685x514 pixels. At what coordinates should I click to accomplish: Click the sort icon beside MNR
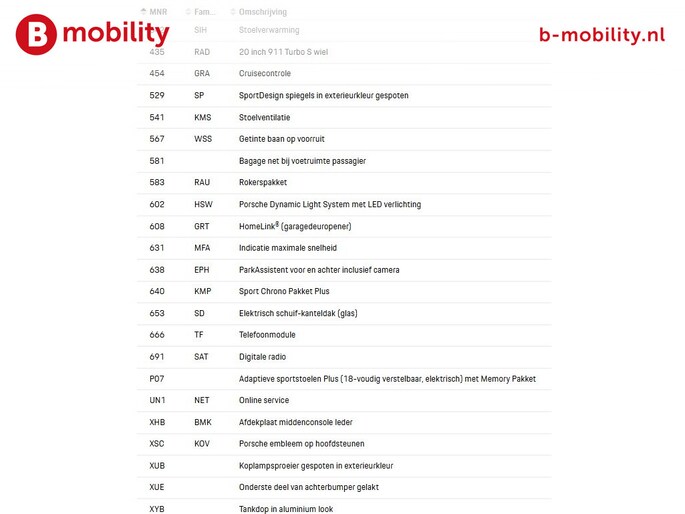pos(143,12)
